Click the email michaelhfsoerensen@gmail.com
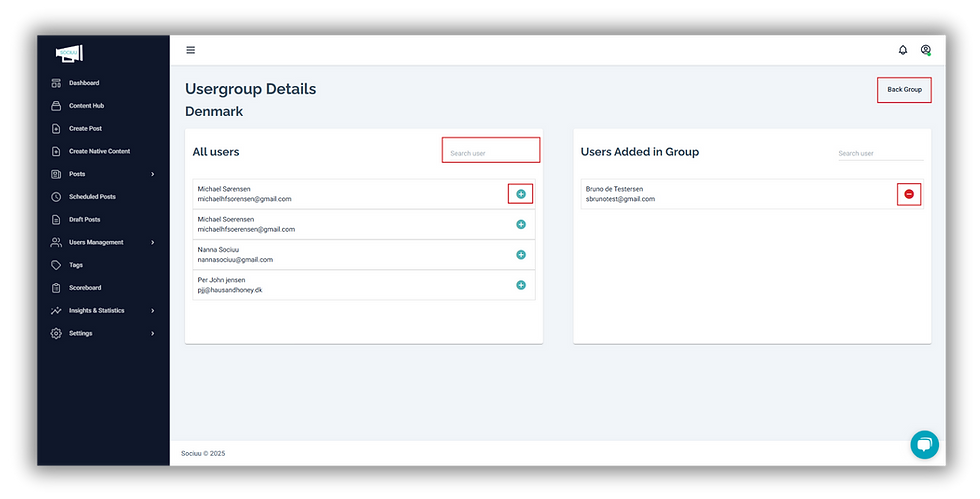The image size is (980, 499). coord(246,229)
